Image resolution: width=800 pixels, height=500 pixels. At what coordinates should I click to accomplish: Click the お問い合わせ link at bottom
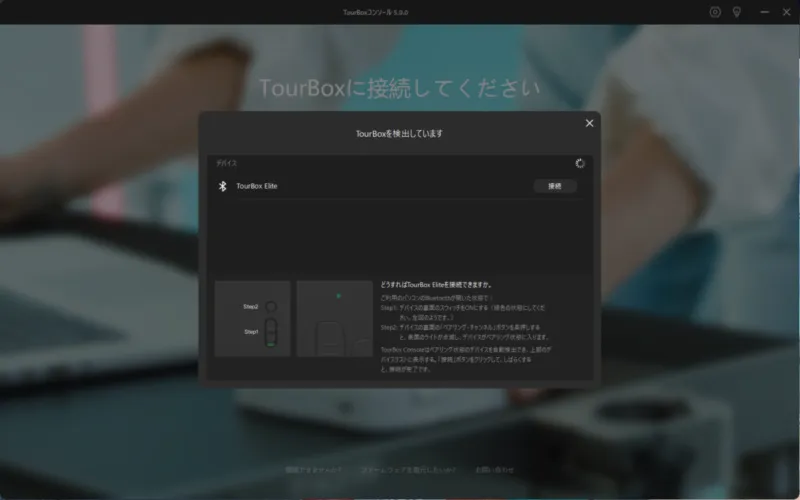(x=494, y=469)
